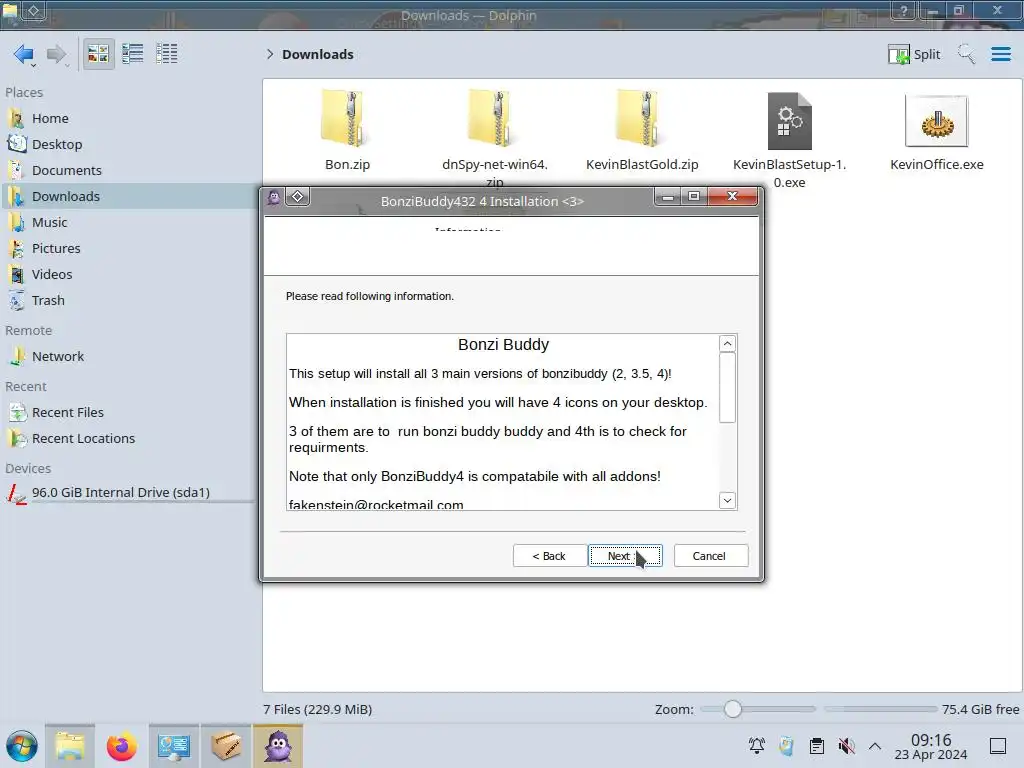Screen dimensions: 1024x768
Task: Open Network under Remote
Action: point(127,357)
